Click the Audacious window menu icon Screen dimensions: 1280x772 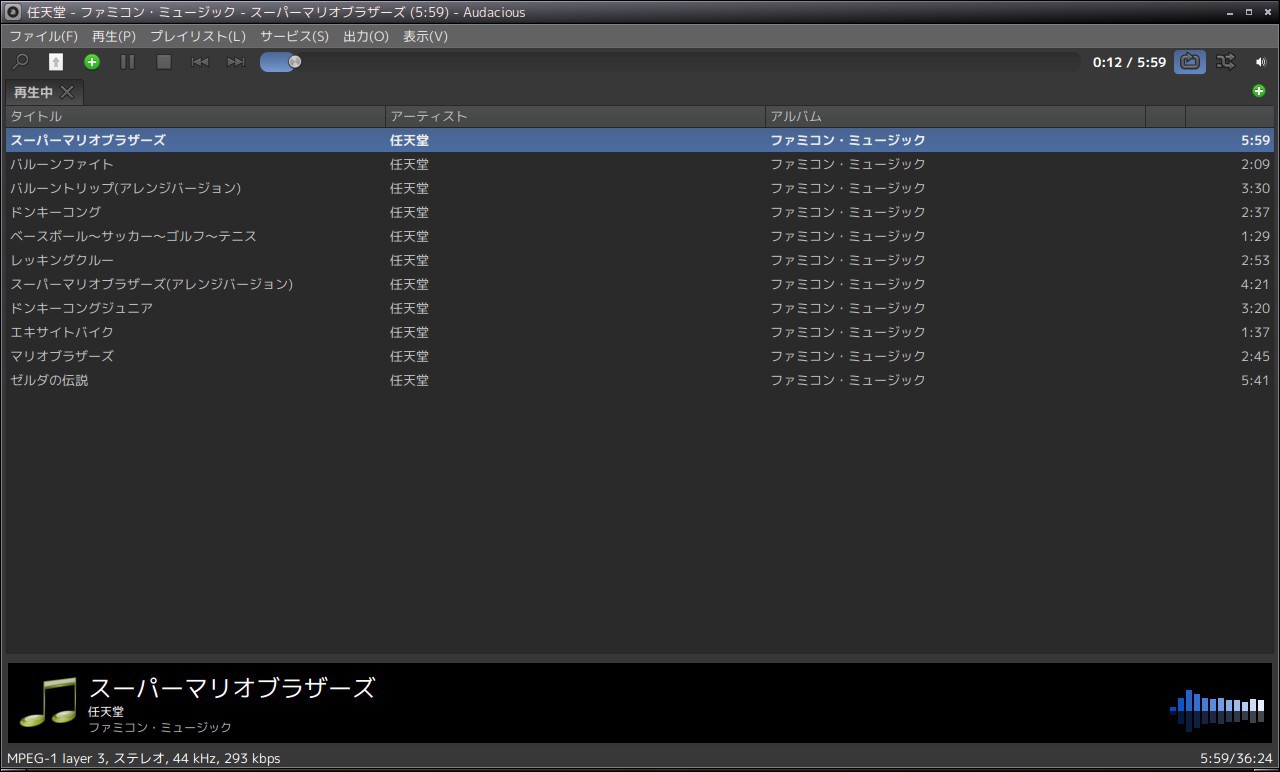(13, 12)
